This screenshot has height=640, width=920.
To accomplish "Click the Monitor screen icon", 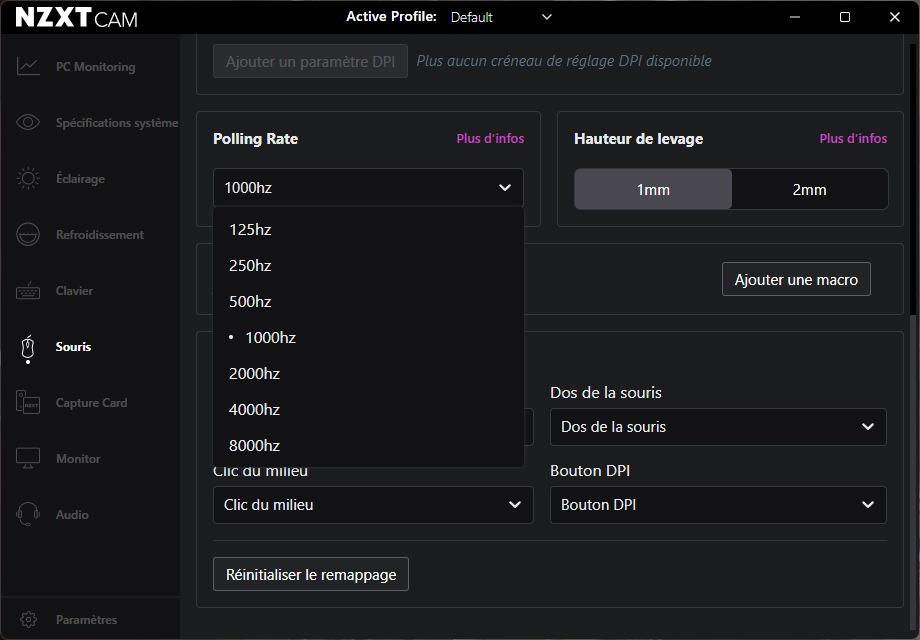I will (28, 459).
